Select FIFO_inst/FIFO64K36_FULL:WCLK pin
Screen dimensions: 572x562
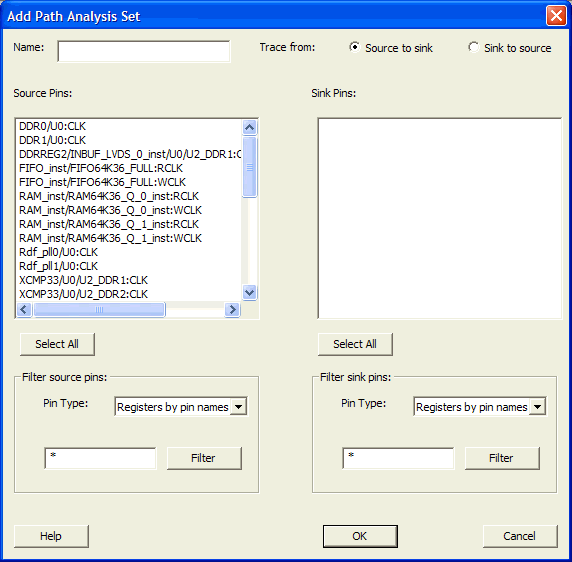point(103,182)
